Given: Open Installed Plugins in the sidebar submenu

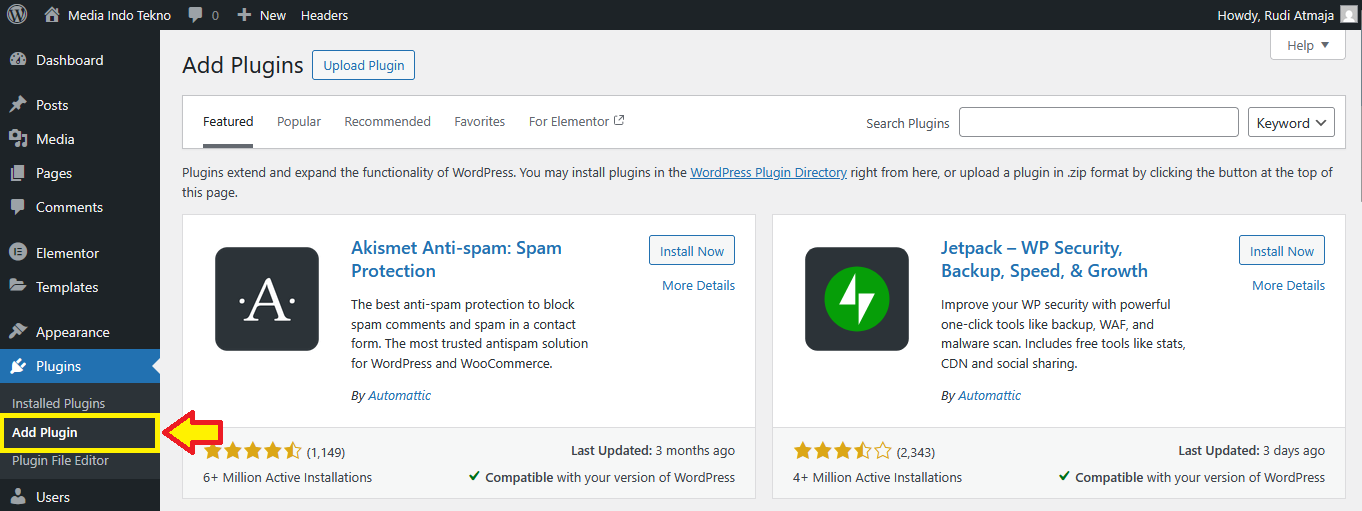Looking at the screenshot, I should 58,403.
